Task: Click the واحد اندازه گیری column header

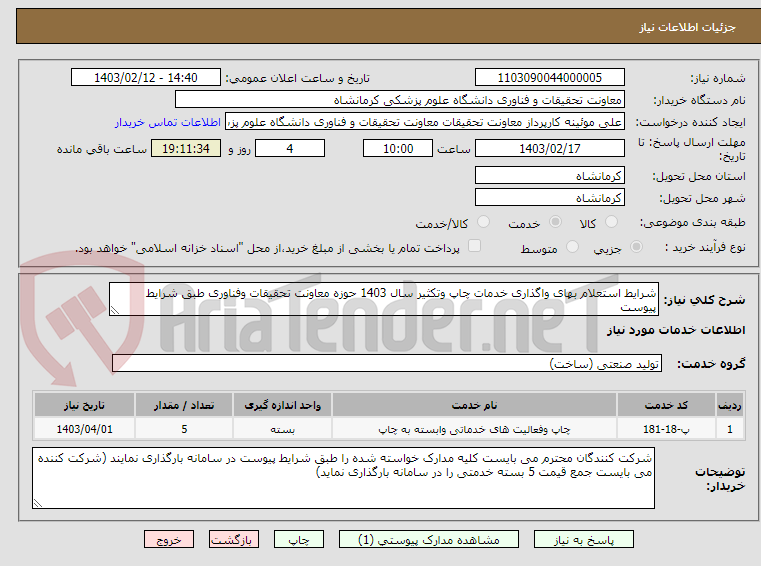Action: (282, 405)
